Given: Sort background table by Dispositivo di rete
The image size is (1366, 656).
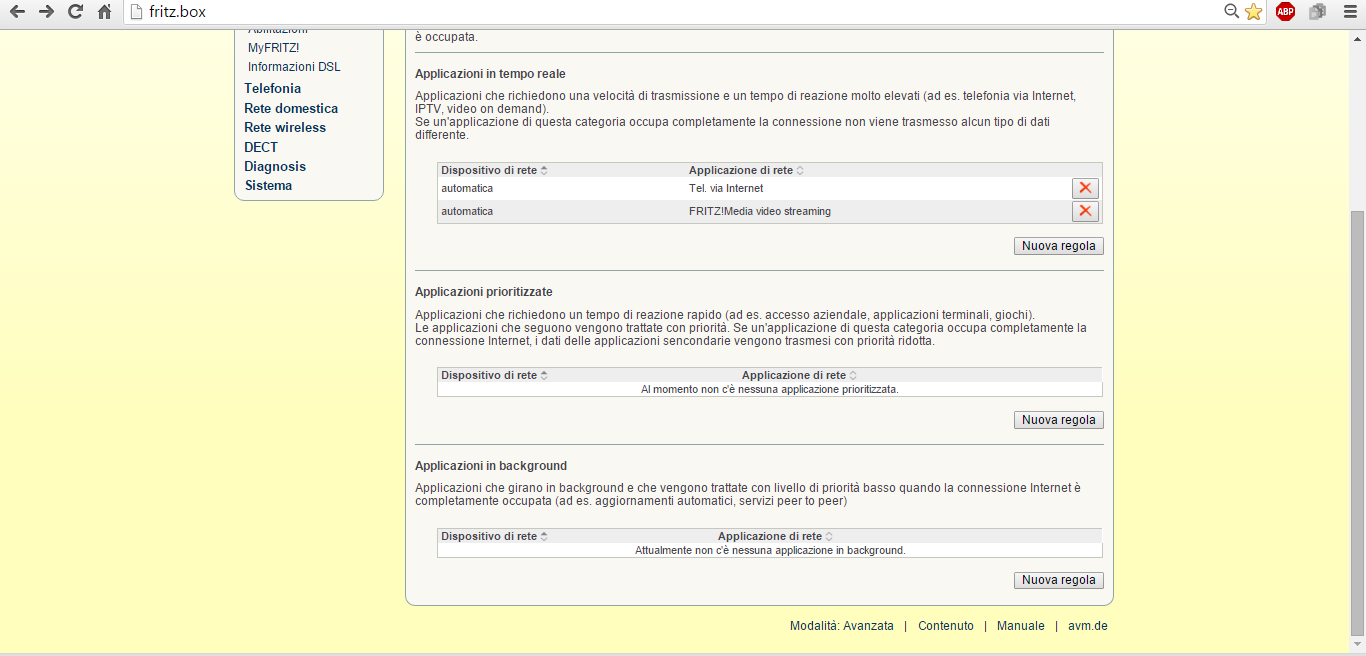Looking at the screenshot, I should click(x=494, y=536).
